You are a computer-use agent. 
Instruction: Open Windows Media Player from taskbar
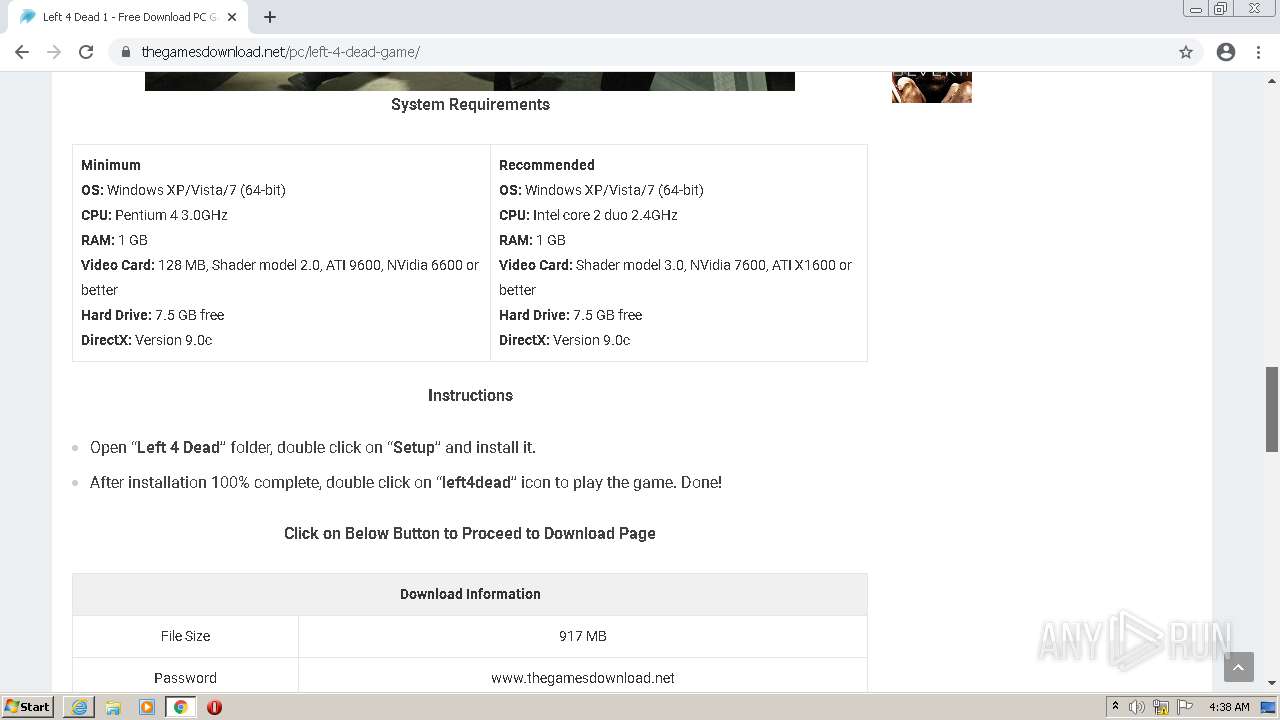147,707
